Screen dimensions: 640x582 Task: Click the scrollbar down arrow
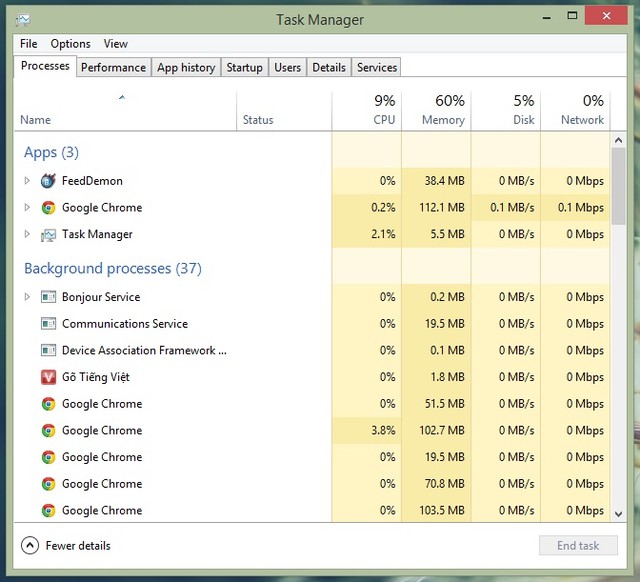(619, 511)
